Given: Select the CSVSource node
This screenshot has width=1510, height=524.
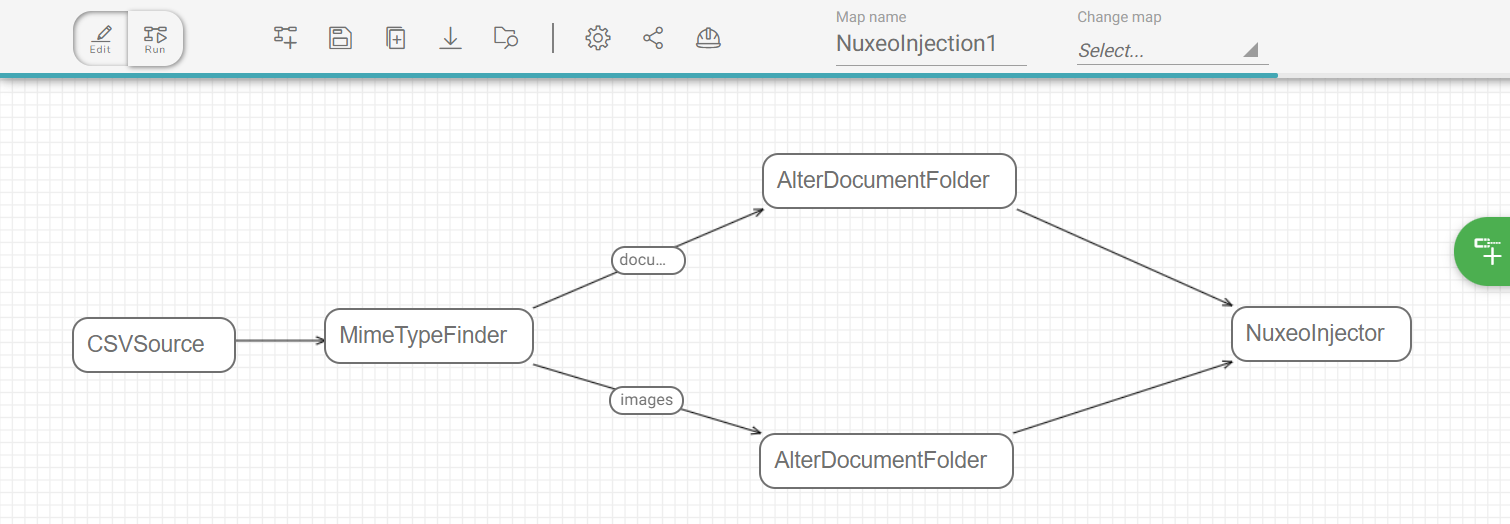Looking at the screenshot, I should click(x=154, y=345).
